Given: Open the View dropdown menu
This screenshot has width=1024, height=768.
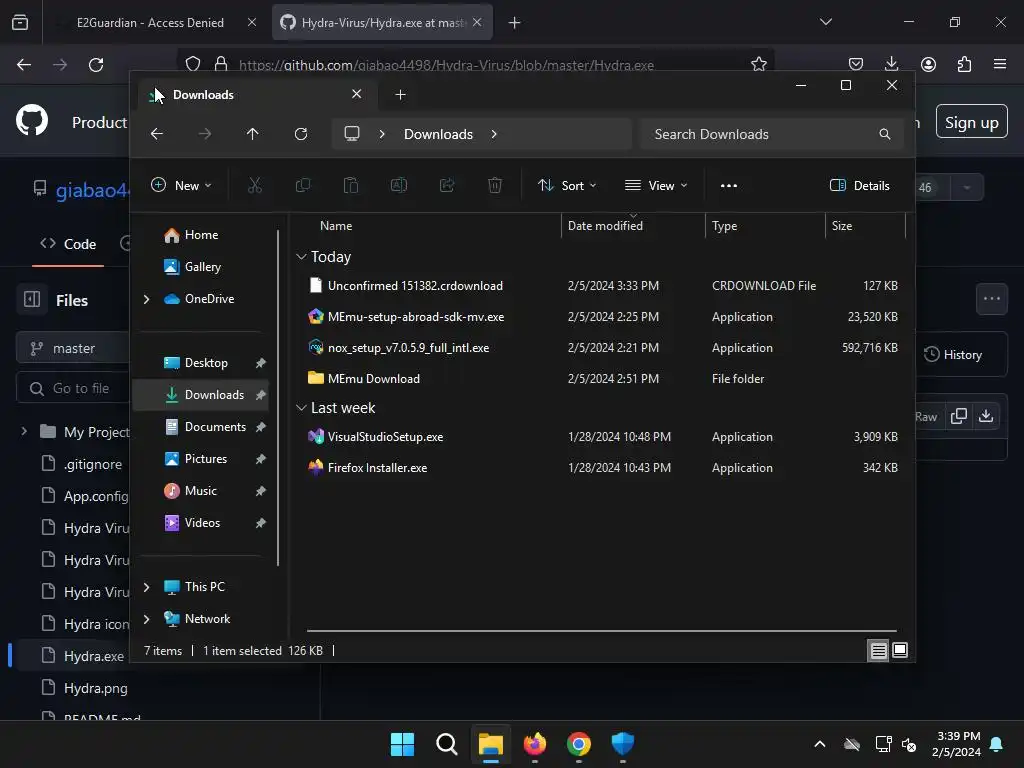Looking at the screenshot, I should [x=656, y=185].
